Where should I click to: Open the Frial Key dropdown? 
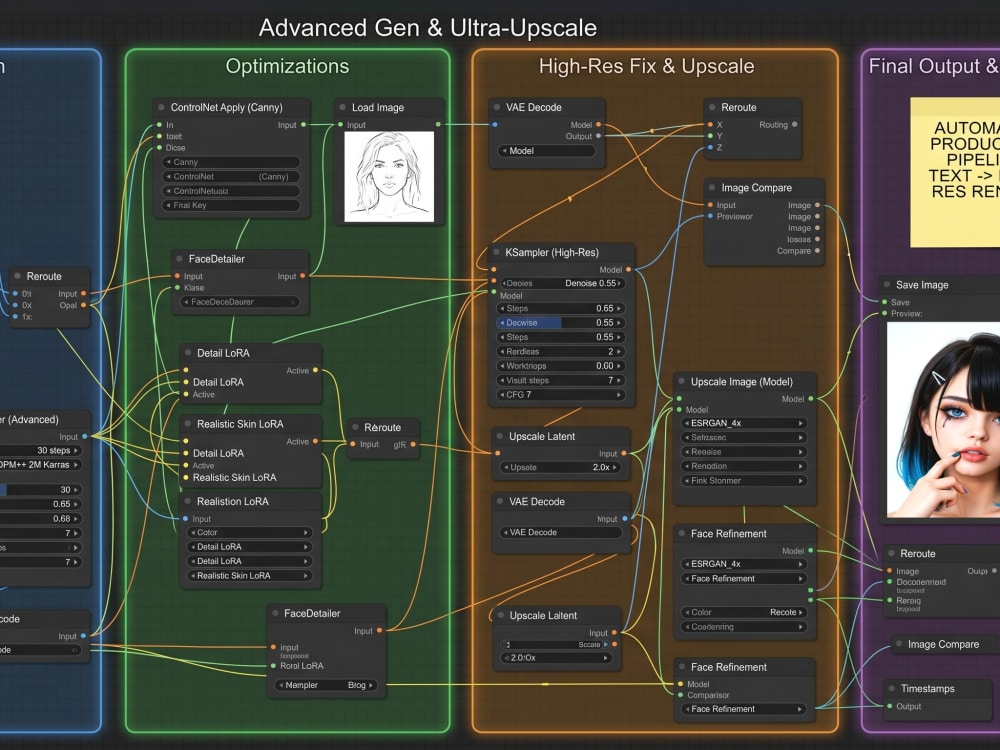coord(231,205)
